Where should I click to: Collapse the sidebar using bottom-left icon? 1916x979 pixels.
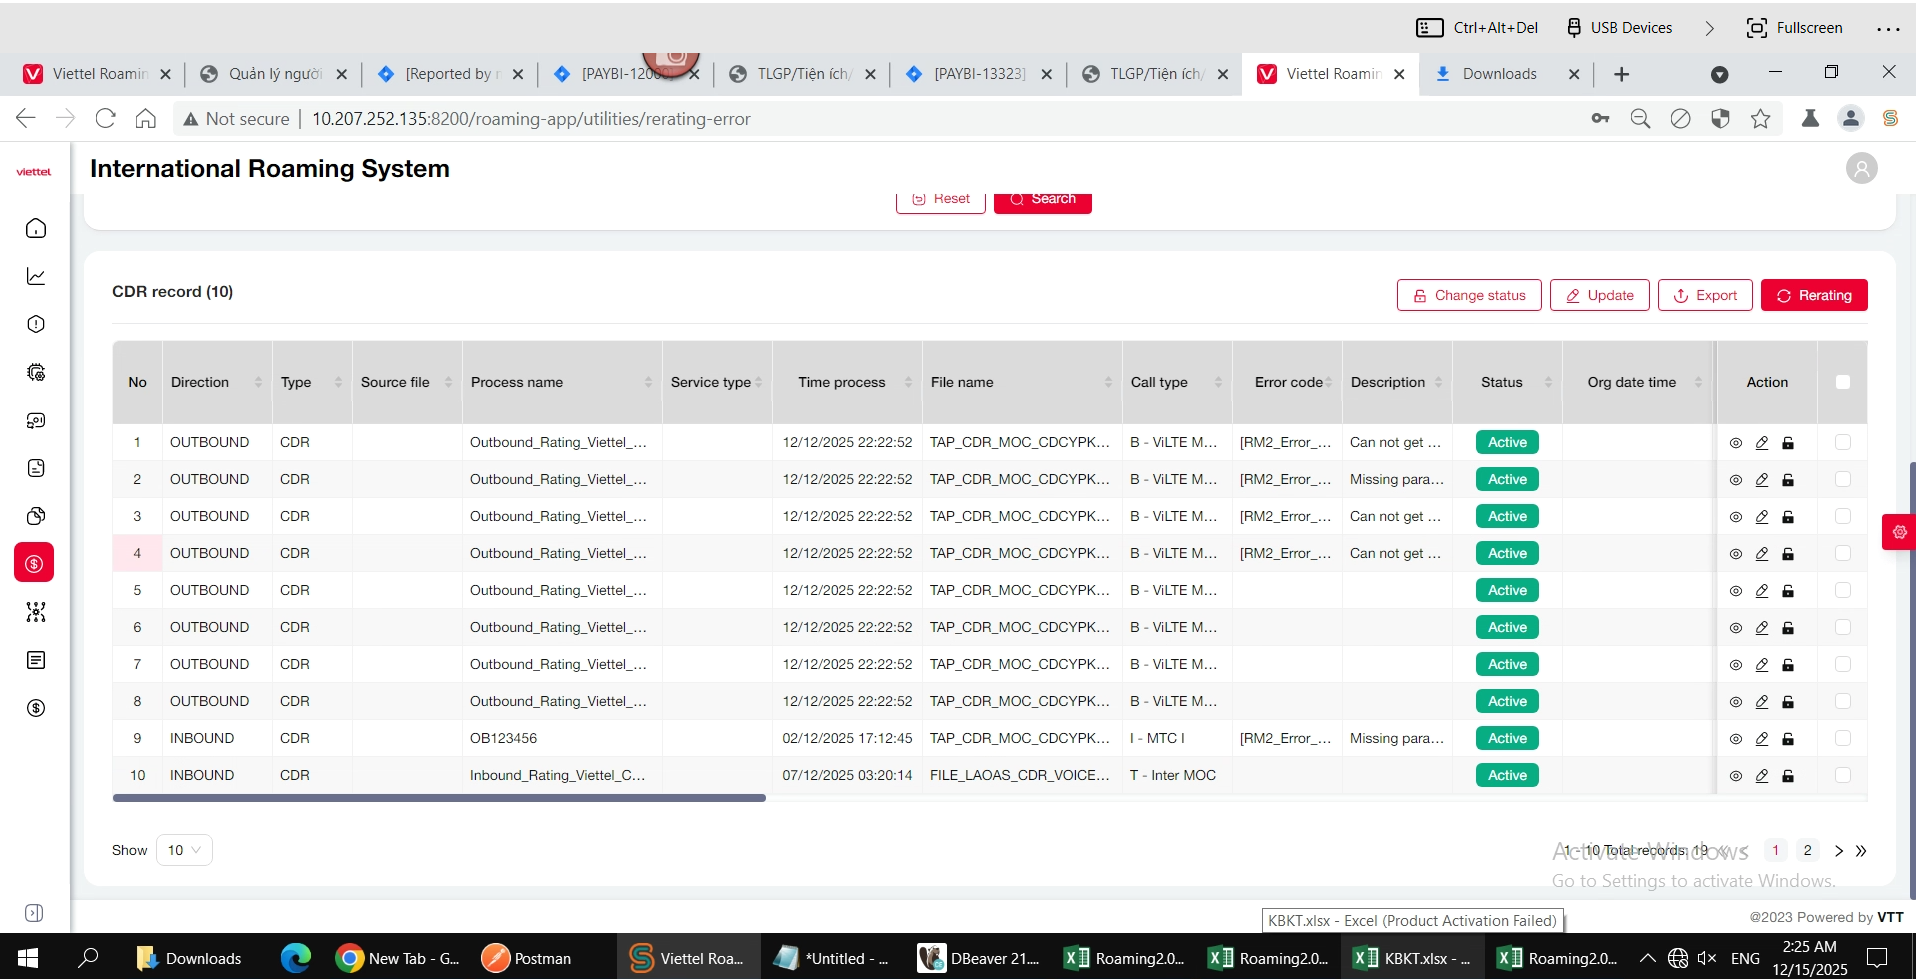(34, 913)
